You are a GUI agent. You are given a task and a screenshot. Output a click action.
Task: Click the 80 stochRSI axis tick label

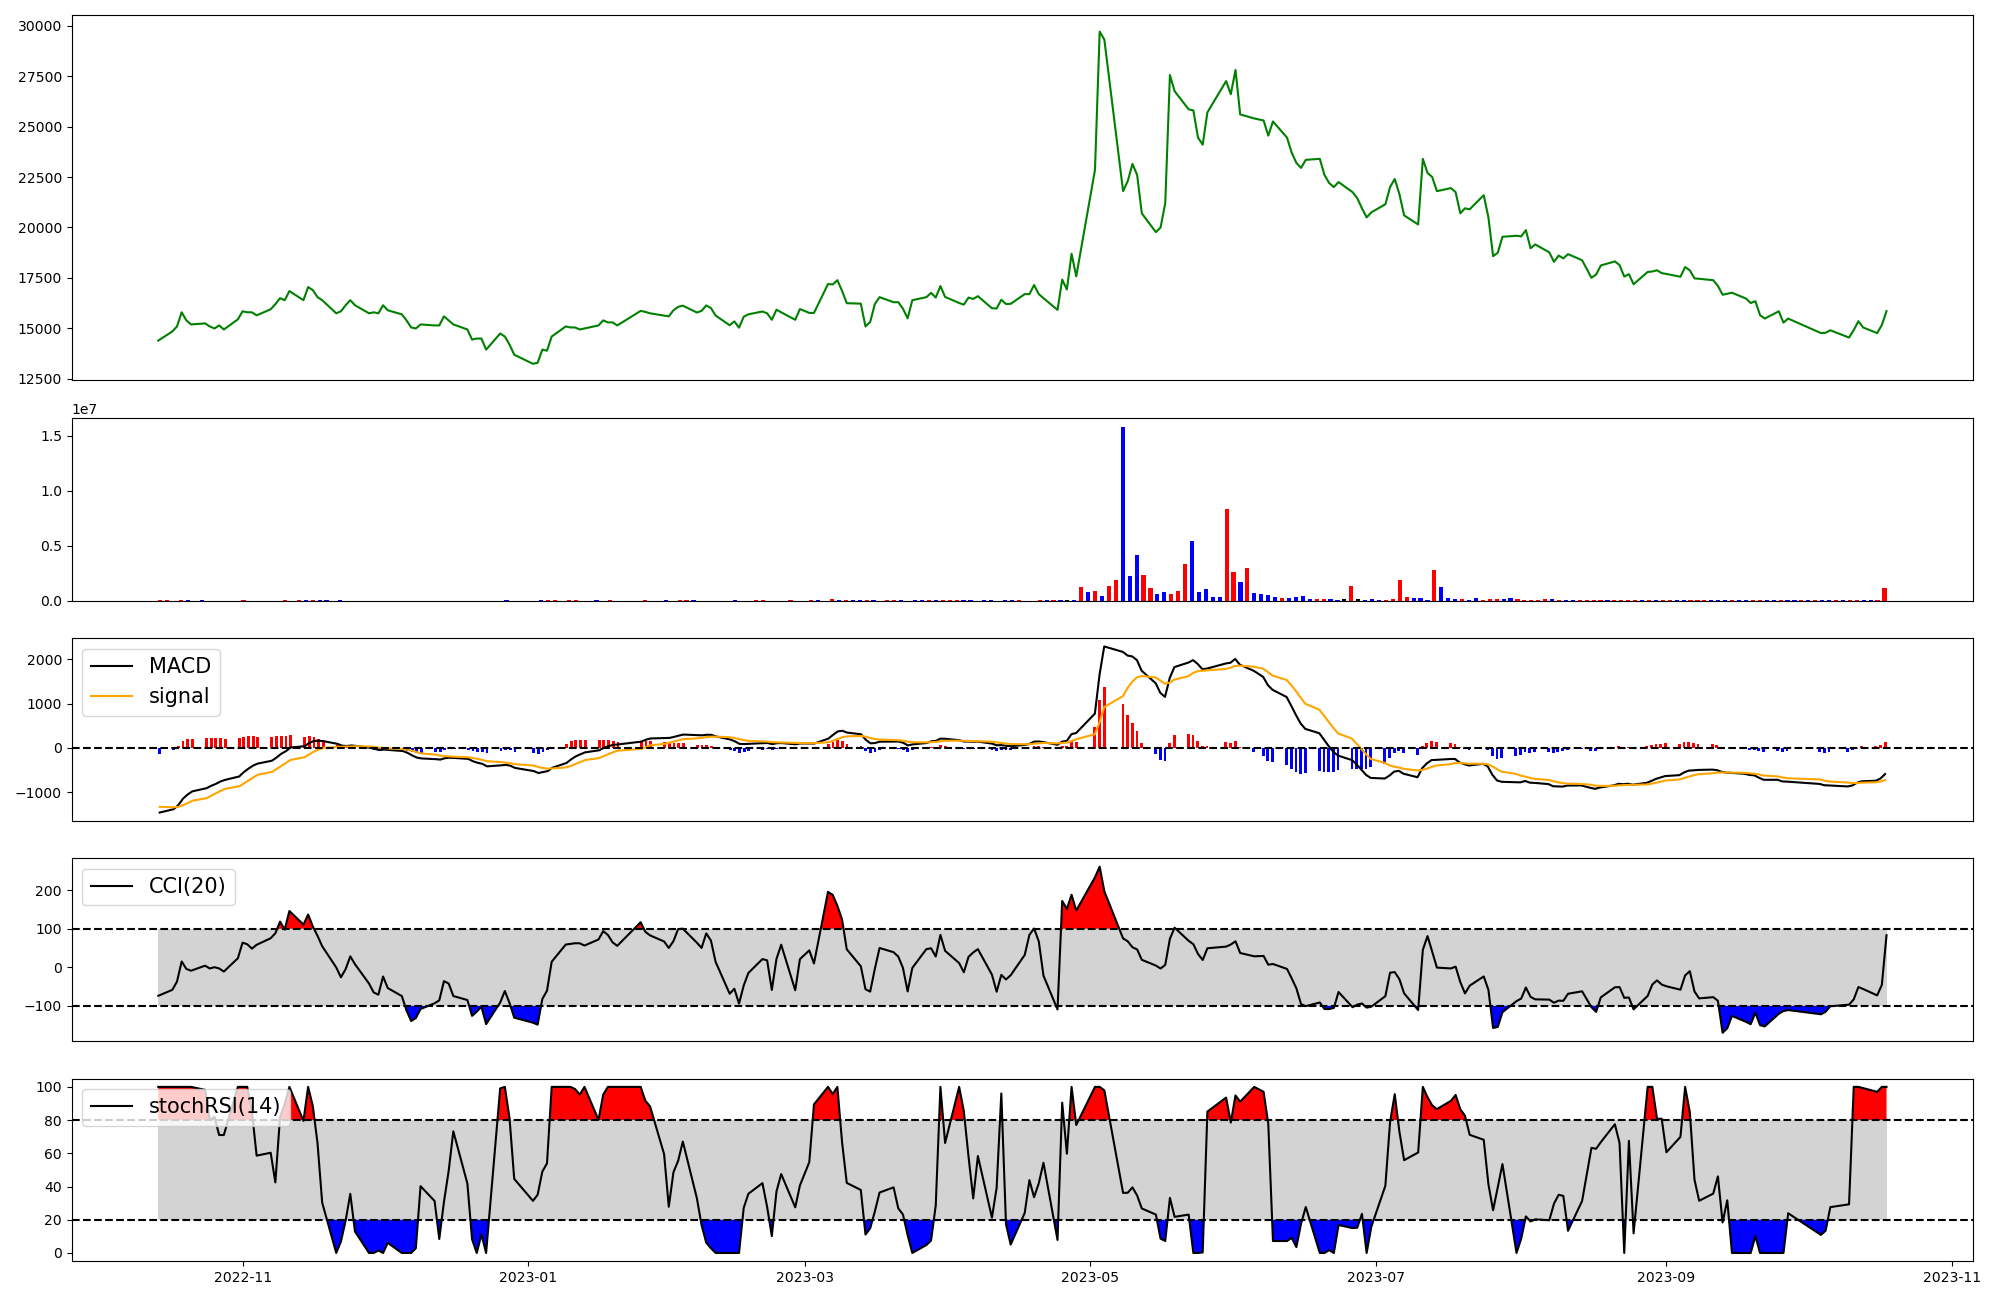tap(53, 1120)
